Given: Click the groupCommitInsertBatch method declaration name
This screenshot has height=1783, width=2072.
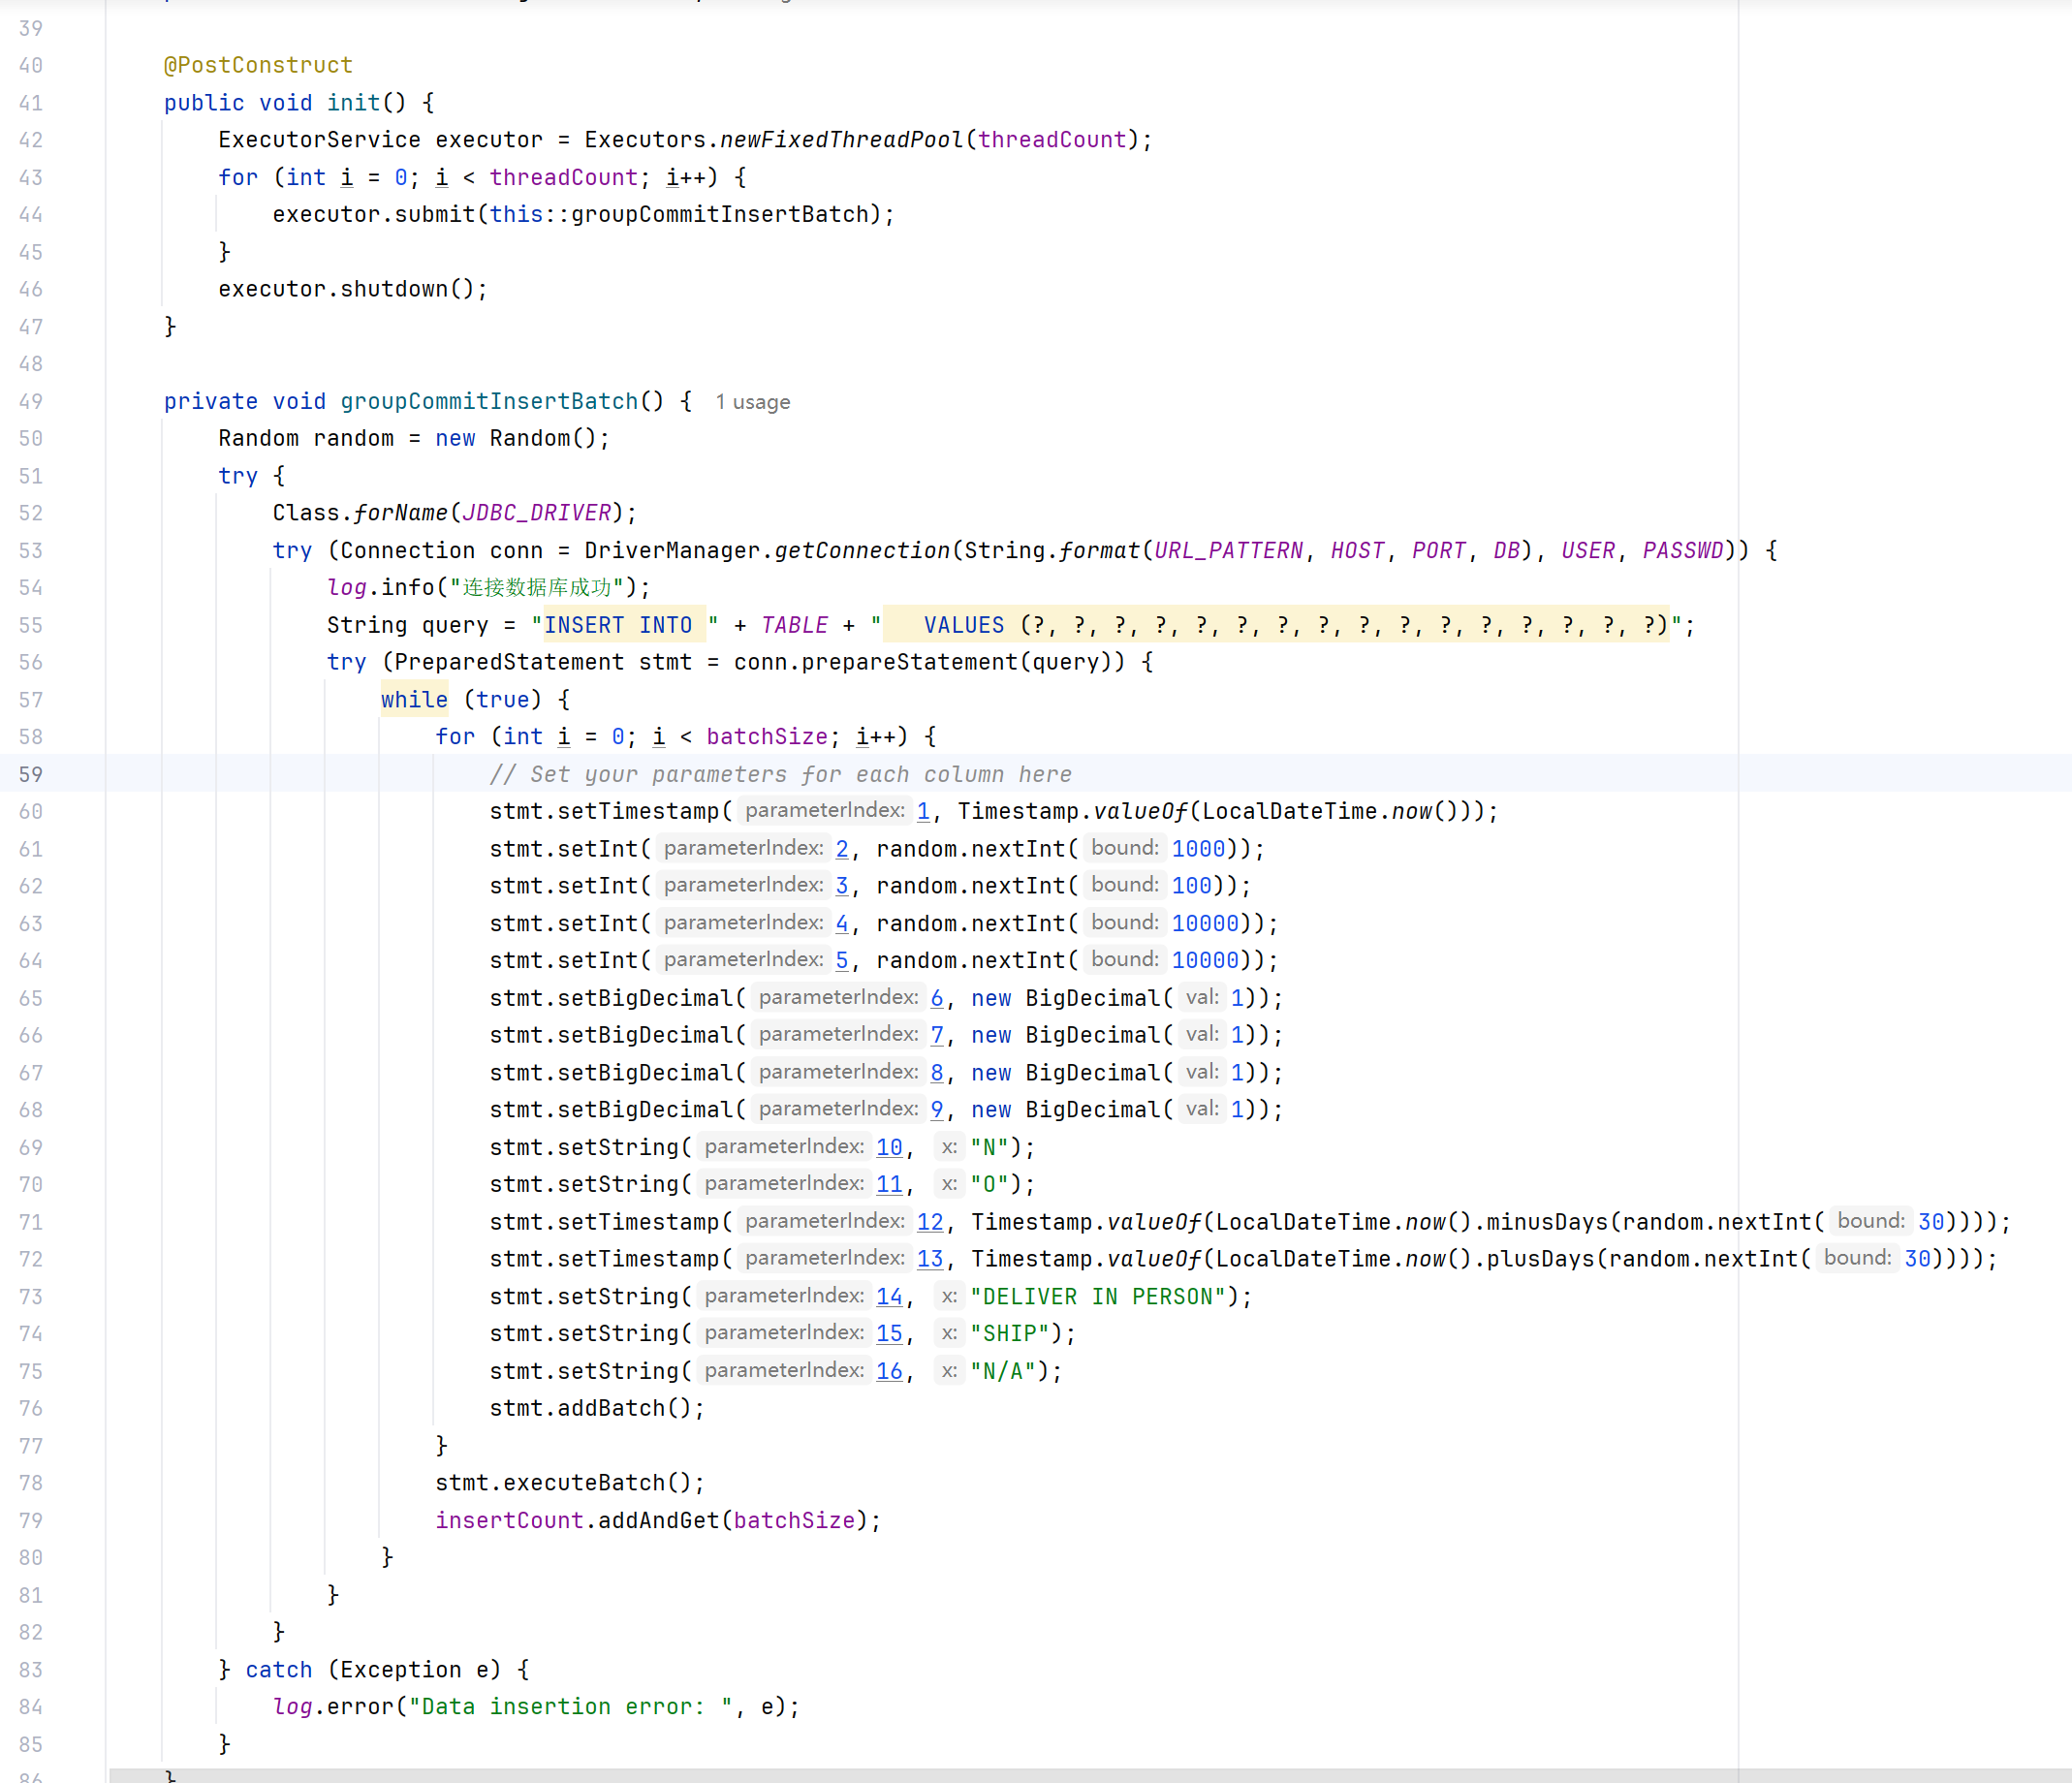Looking at the screenshot, I should pyautogui.click(x=489, y=401).
